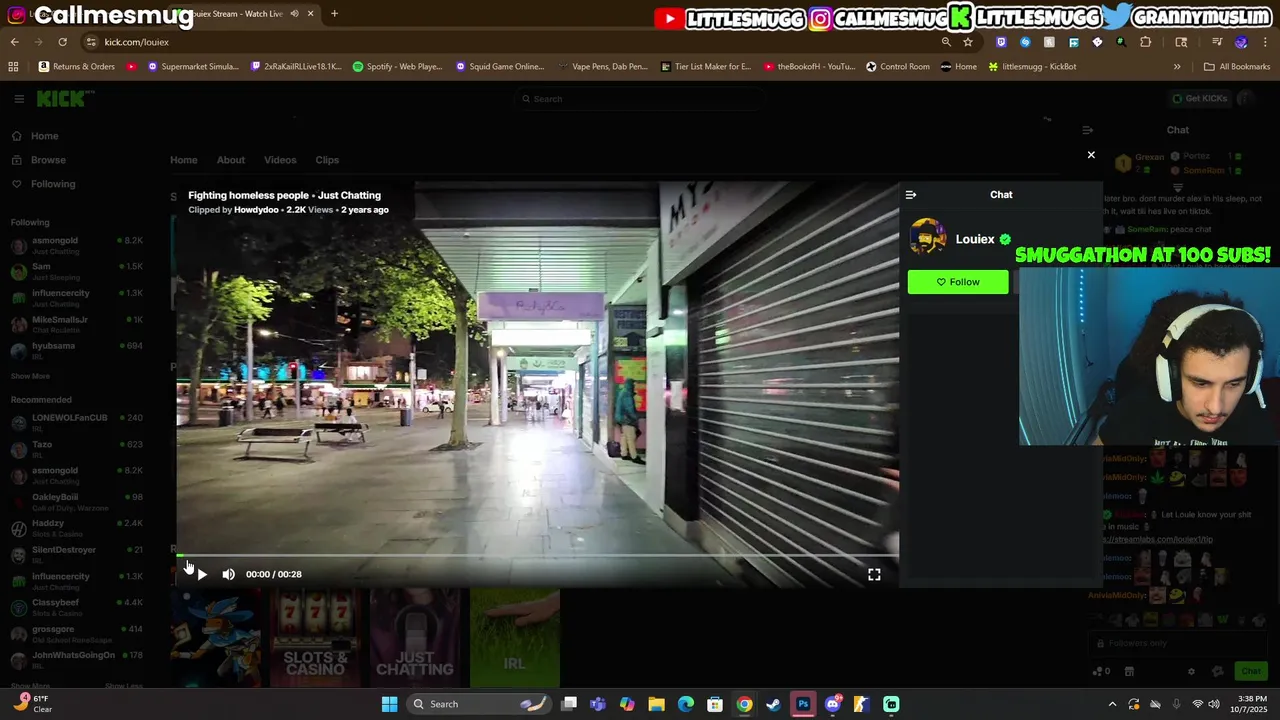The image size is (1280, 720).
Task: Click Get KICKs button
Action: click(1199, 98)
